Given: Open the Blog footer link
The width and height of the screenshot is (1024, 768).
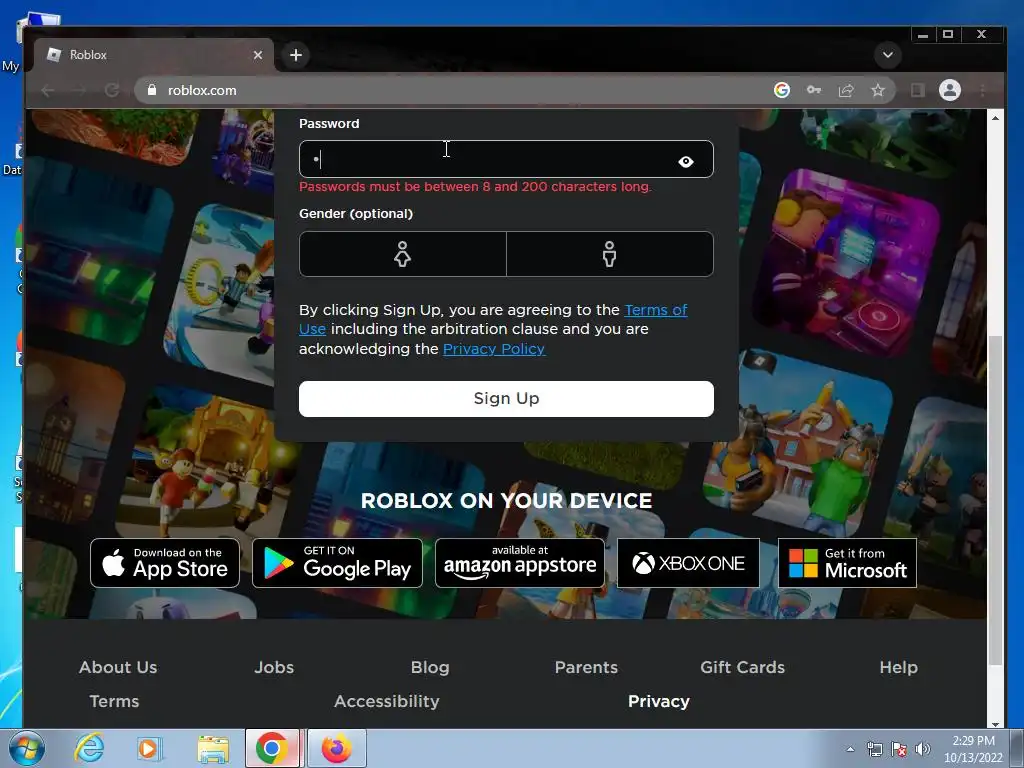Looking at the screenshot, I should point(430,667).
